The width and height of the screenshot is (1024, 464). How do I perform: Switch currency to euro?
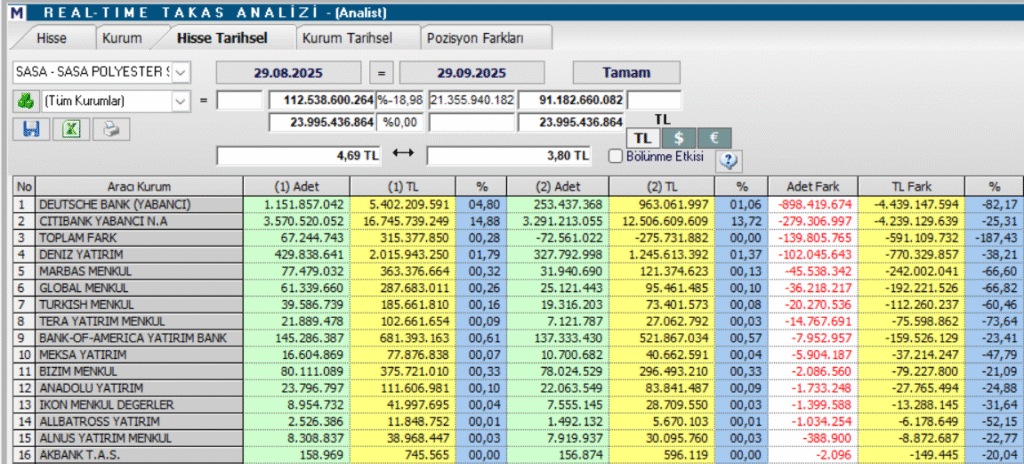(x=714, y=137)
